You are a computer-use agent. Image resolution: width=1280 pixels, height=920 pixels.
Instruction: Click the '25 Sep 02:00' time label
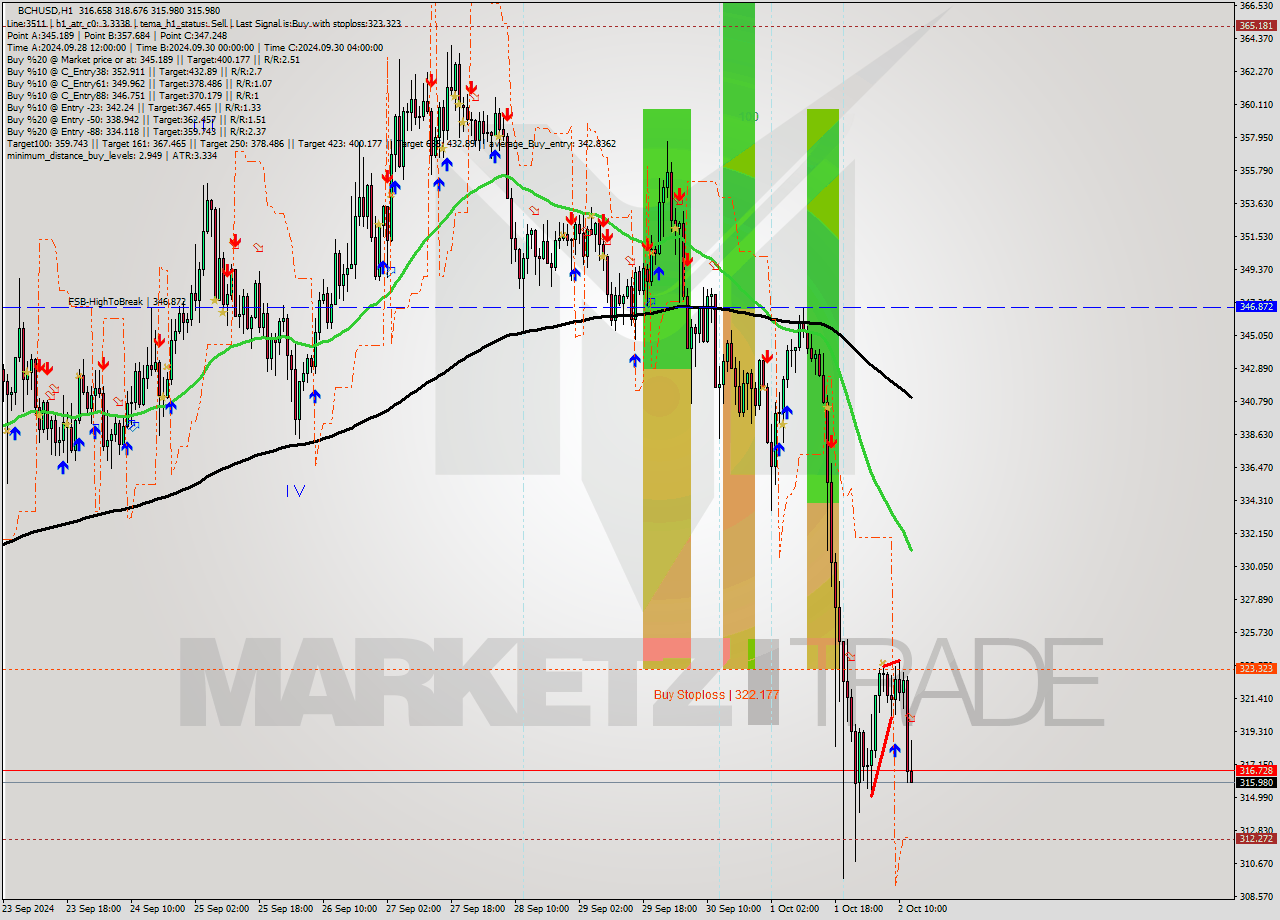coord(221,909)
